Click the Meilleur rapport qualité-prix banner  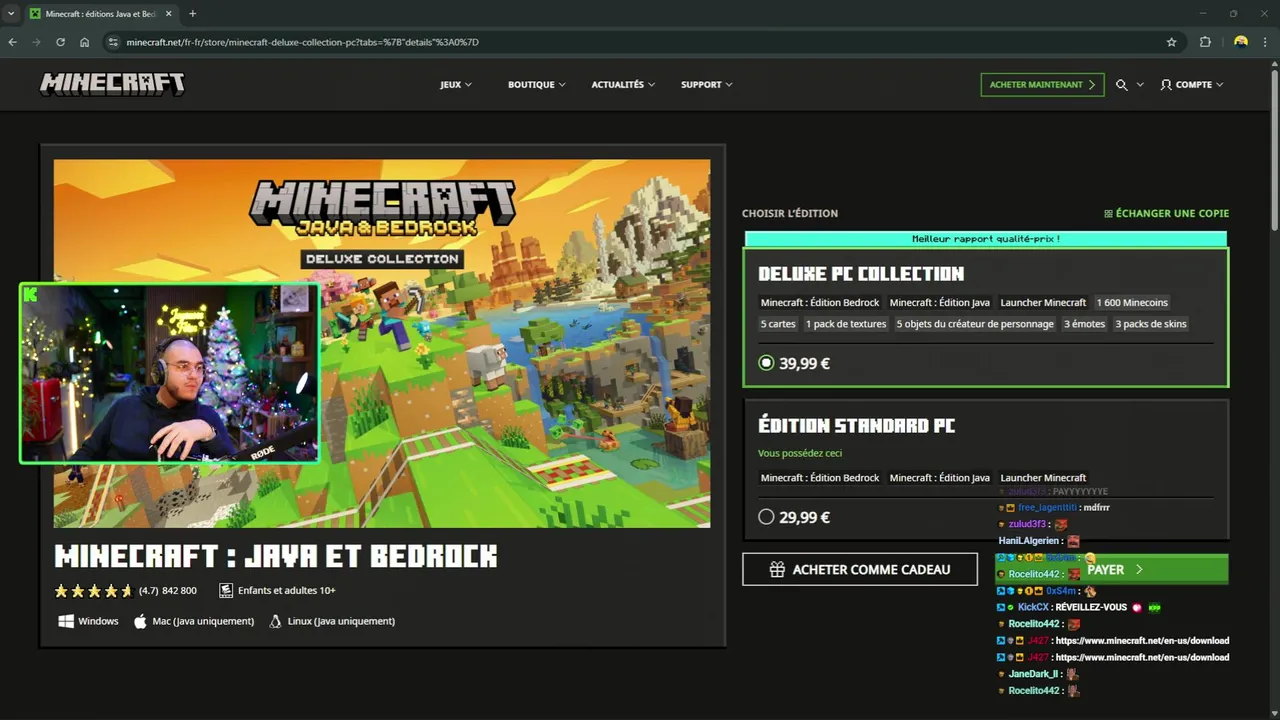click(986, 239)
